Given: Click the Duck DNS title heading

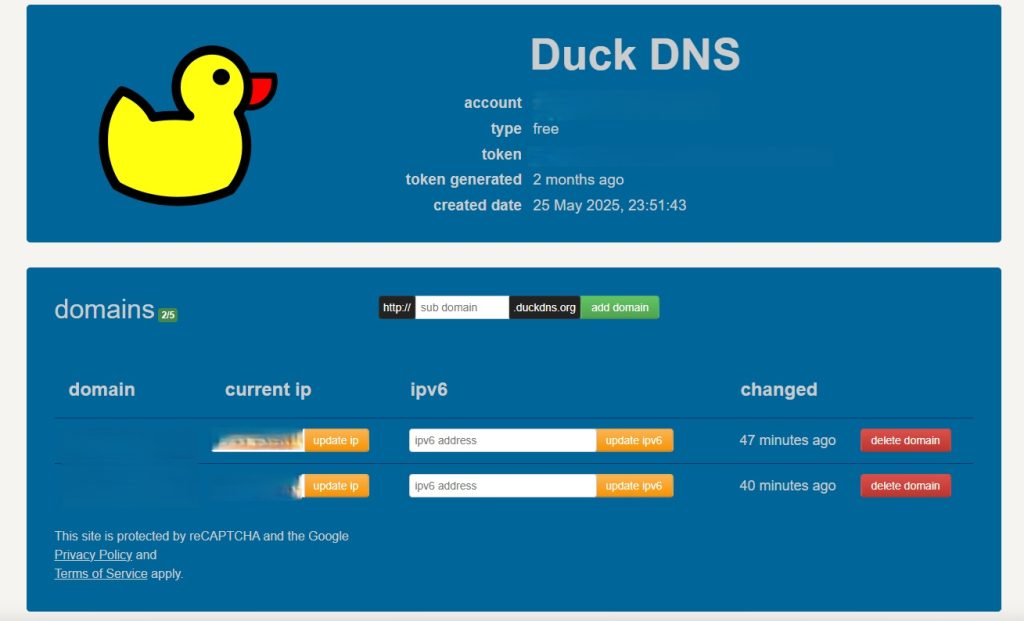Looking at the screenshot, I should point(635,54).
